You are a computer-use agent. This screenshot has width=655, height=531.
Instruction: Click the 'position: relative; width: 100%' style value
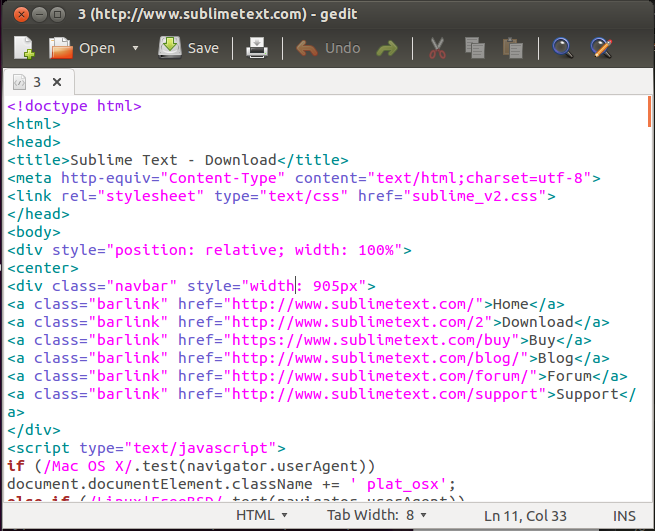pos(254,250)
